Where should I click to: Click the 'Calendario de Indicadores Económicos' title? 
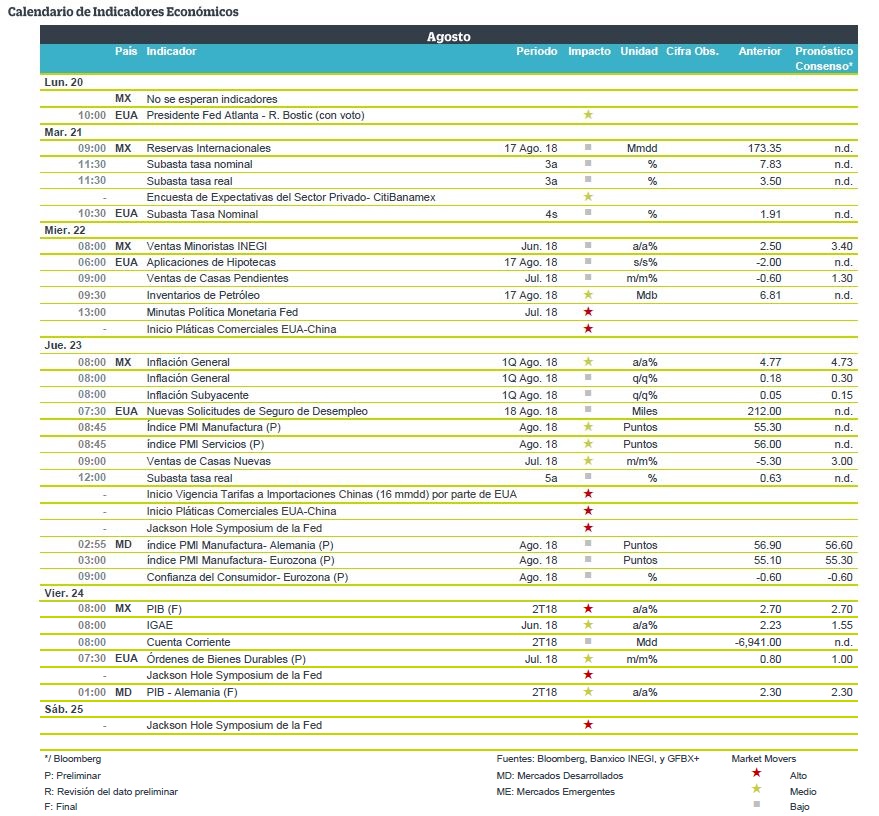123,12
